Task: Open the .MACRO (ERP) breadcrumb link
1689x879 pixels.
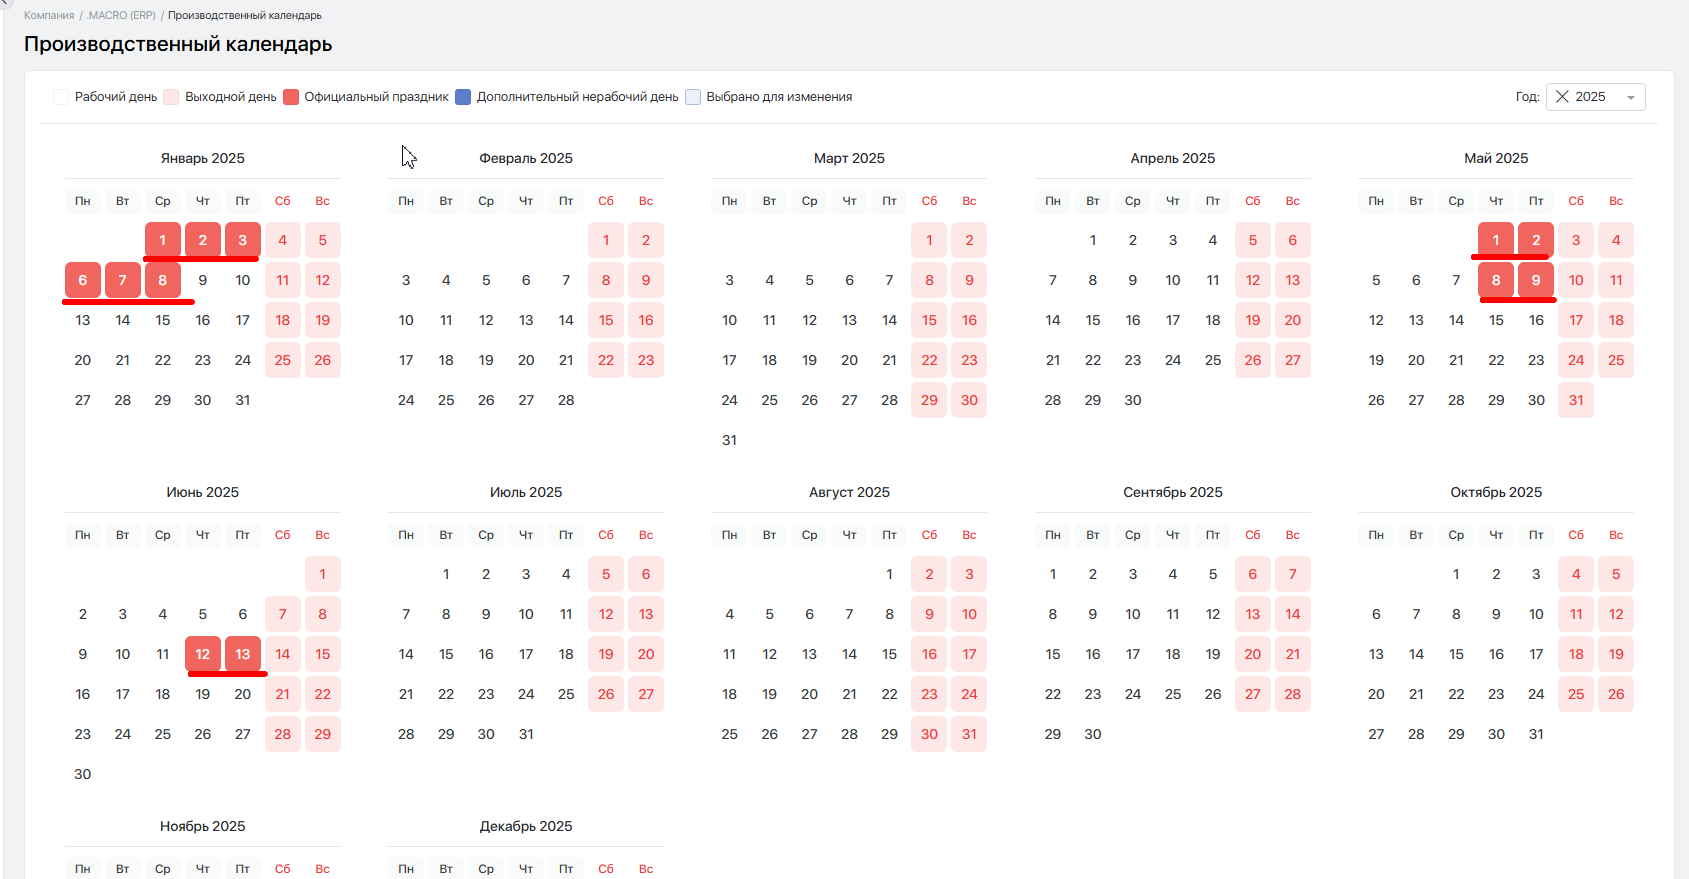Action: (x=120, y=15)
